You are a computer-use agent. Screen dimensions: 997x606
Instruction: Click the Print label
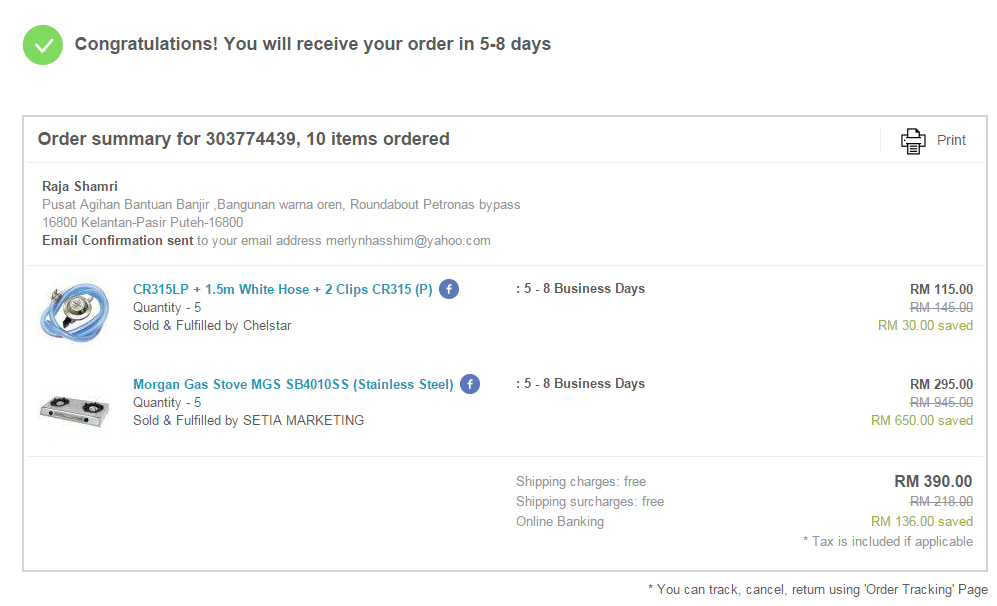[x=951, y=141]
